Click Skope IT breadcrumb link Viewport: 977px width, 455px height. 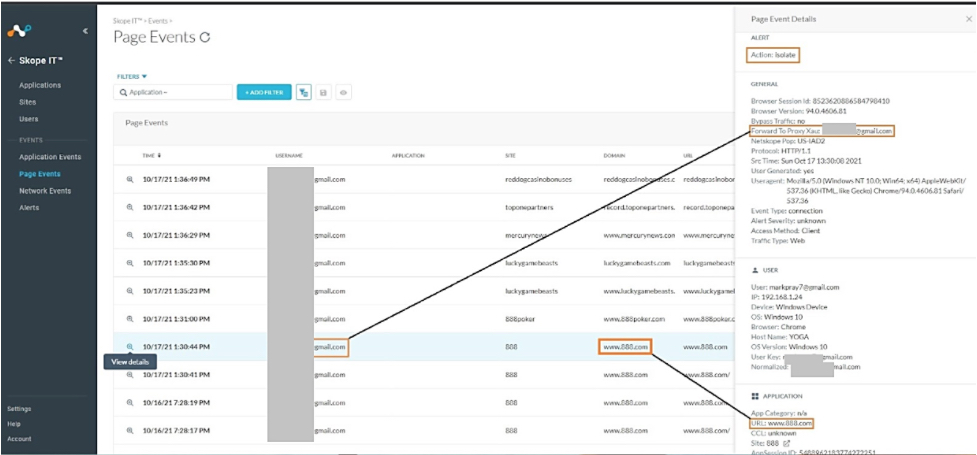click(128, 21)
